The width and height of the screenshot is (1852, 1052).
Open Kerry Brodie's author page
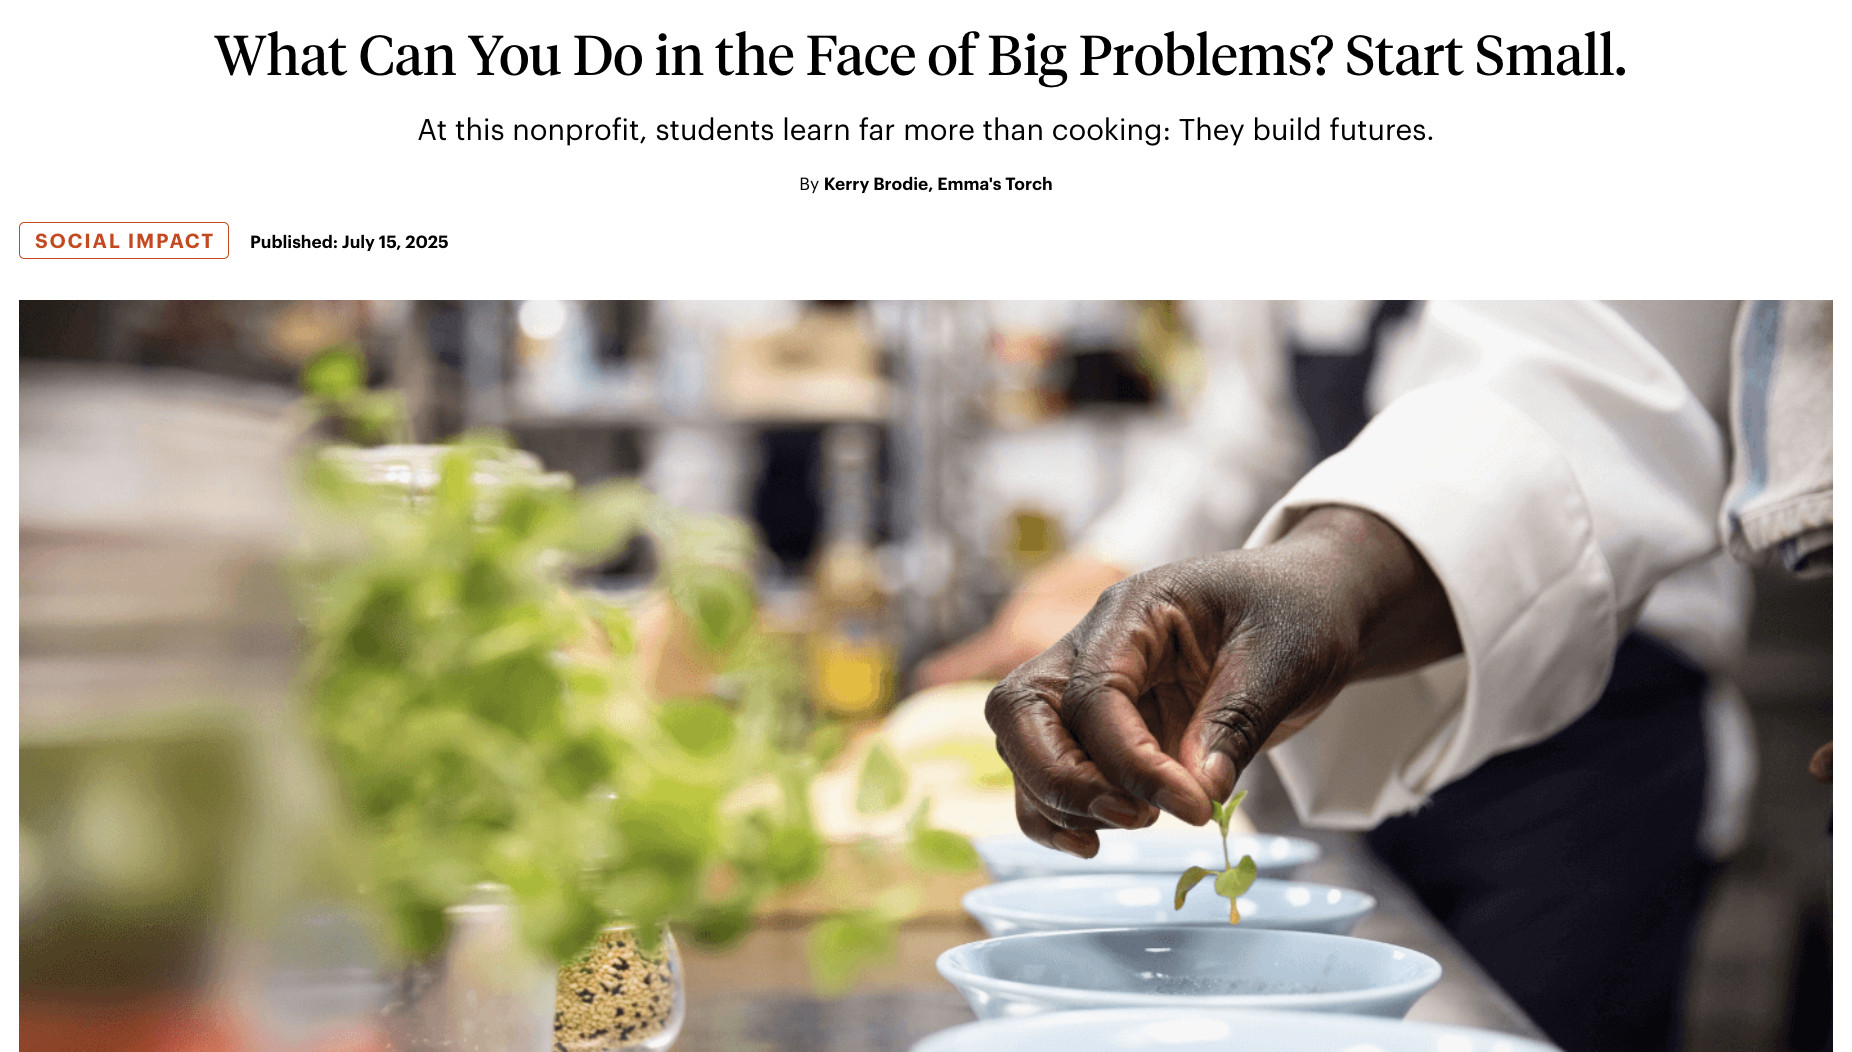(x=875, y=184)
